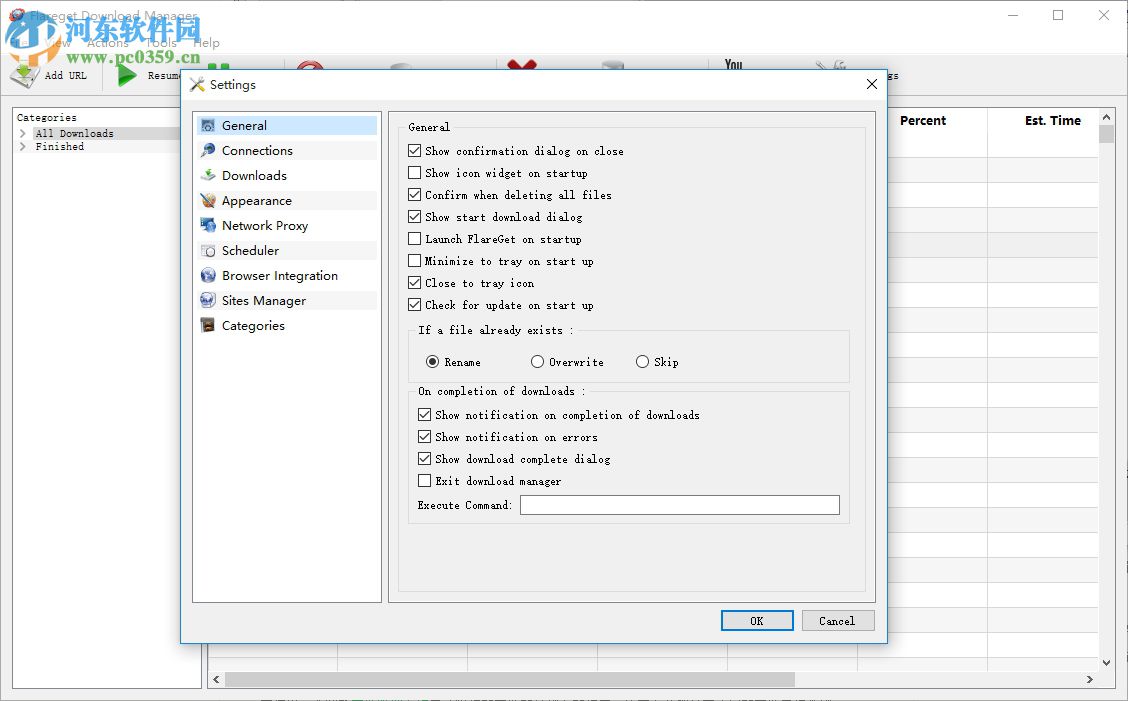This screenshot has height=701, width=1128.
Task: Click down arrow of vertical scrollbar
Action: 1106,663
